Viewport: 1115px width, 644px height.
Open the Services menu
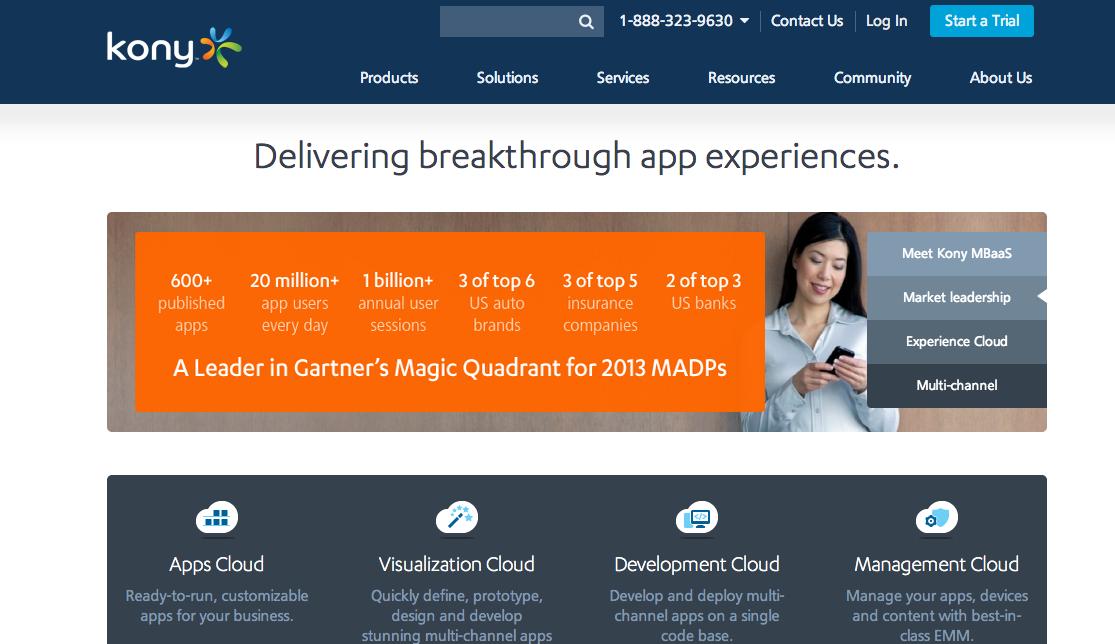point(623,77)
